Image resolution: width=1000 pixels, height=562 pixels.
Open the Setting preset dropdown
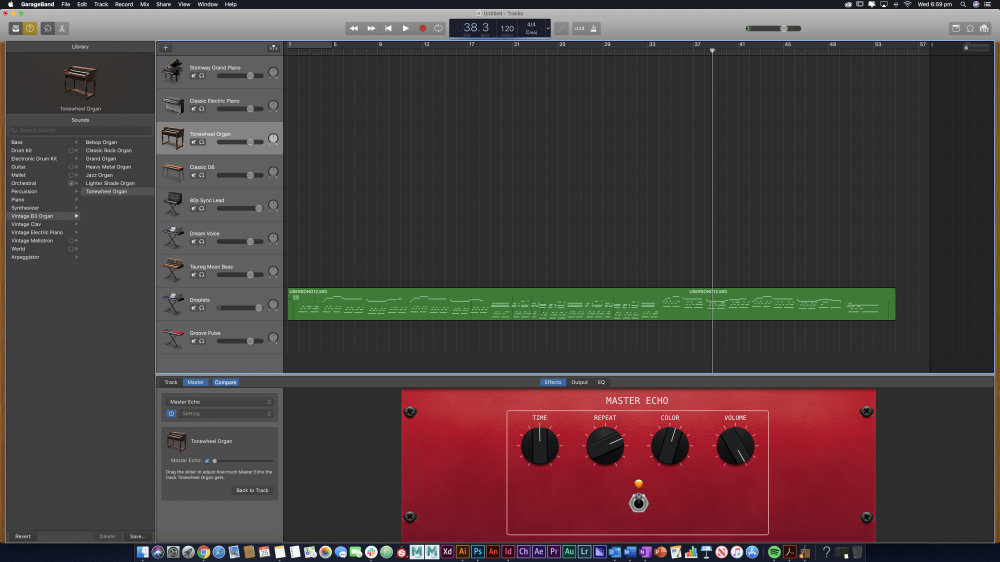(x=226, y=413)
